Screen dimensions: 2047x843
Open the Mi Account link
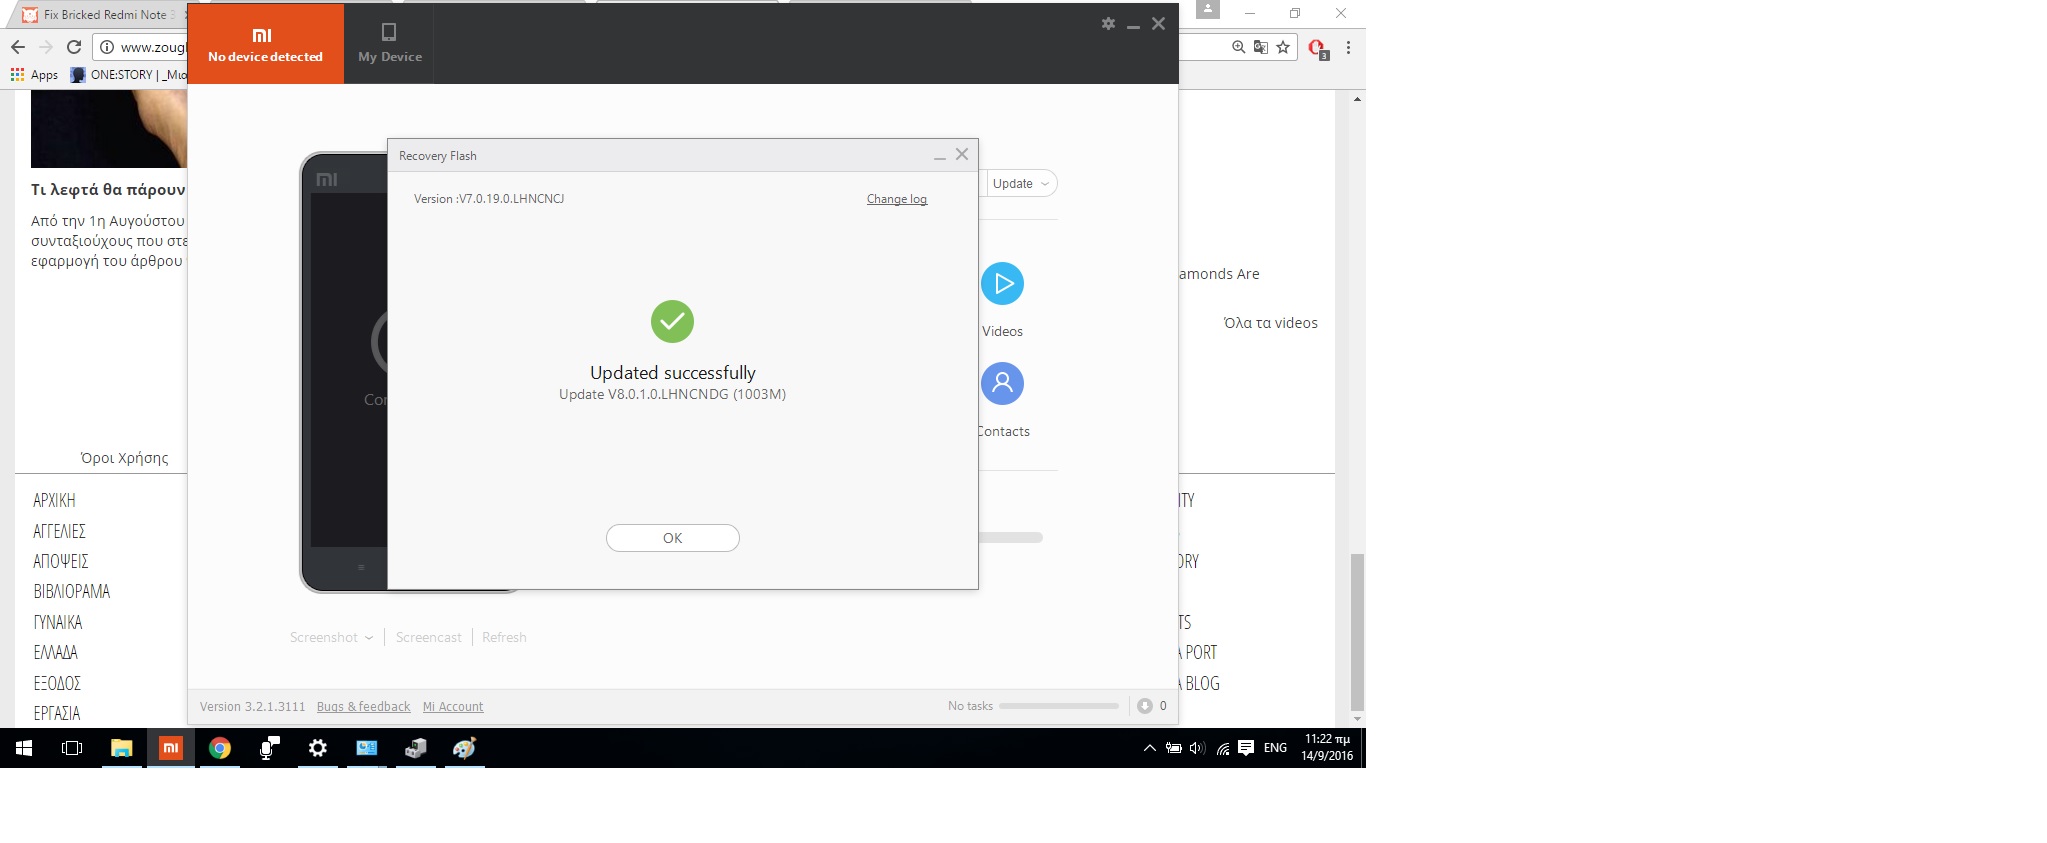pyautogui.click(x=452, y=707)
